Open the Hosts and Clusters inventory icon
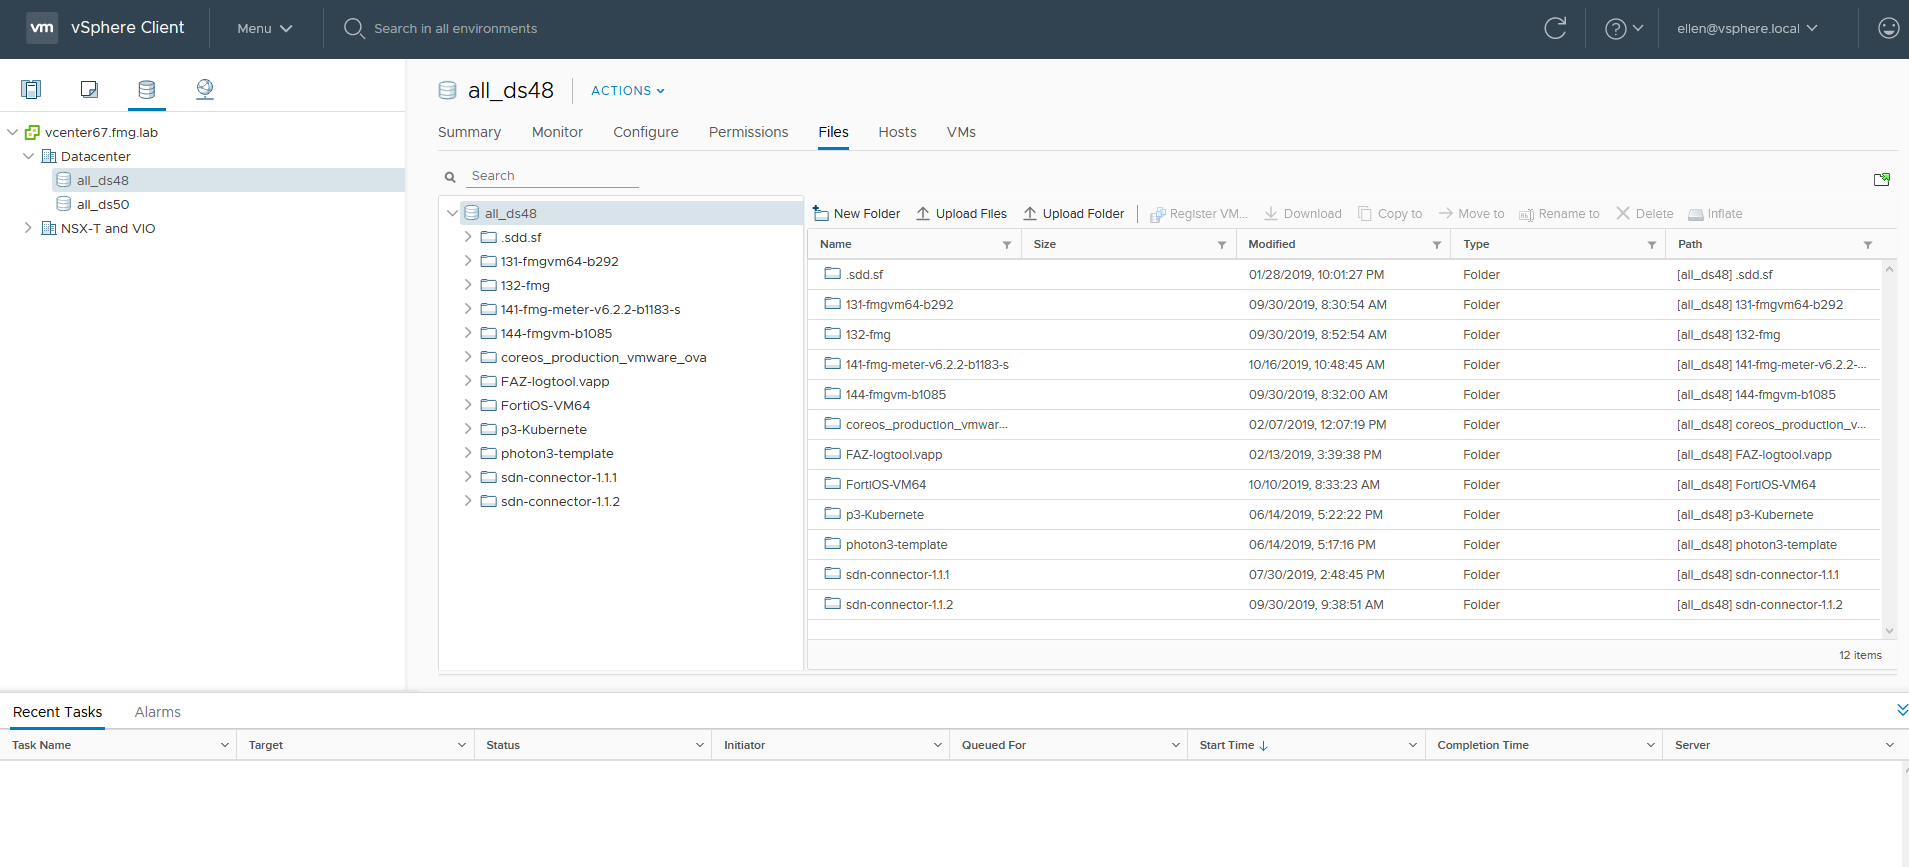Viewport: 1909px width, 867px height. tap(31, 90)
